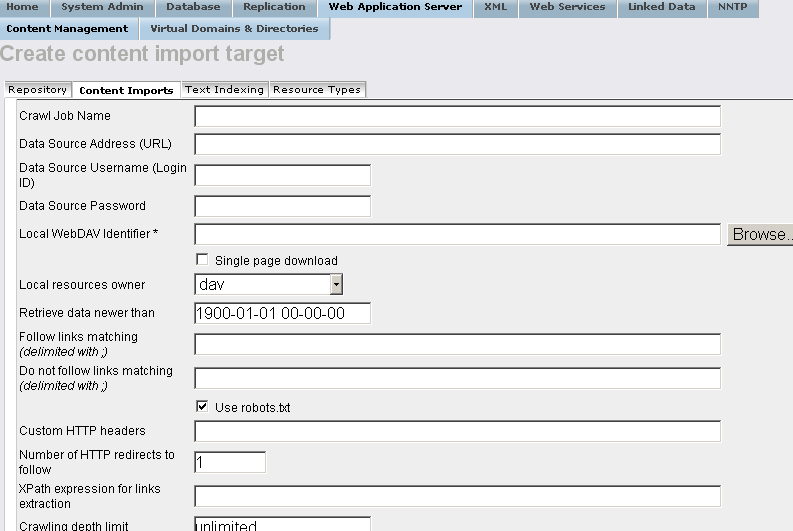Open the Linked Data menu tab
The width and height of the screenshot is (793, 531).
(x=661, y=8)
